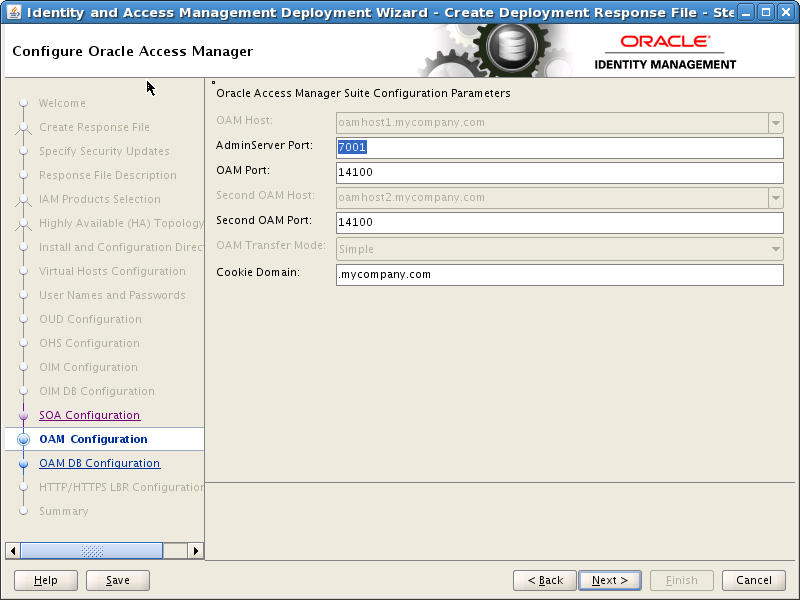Click the OAM Configuration active step circle

(23, 439)
